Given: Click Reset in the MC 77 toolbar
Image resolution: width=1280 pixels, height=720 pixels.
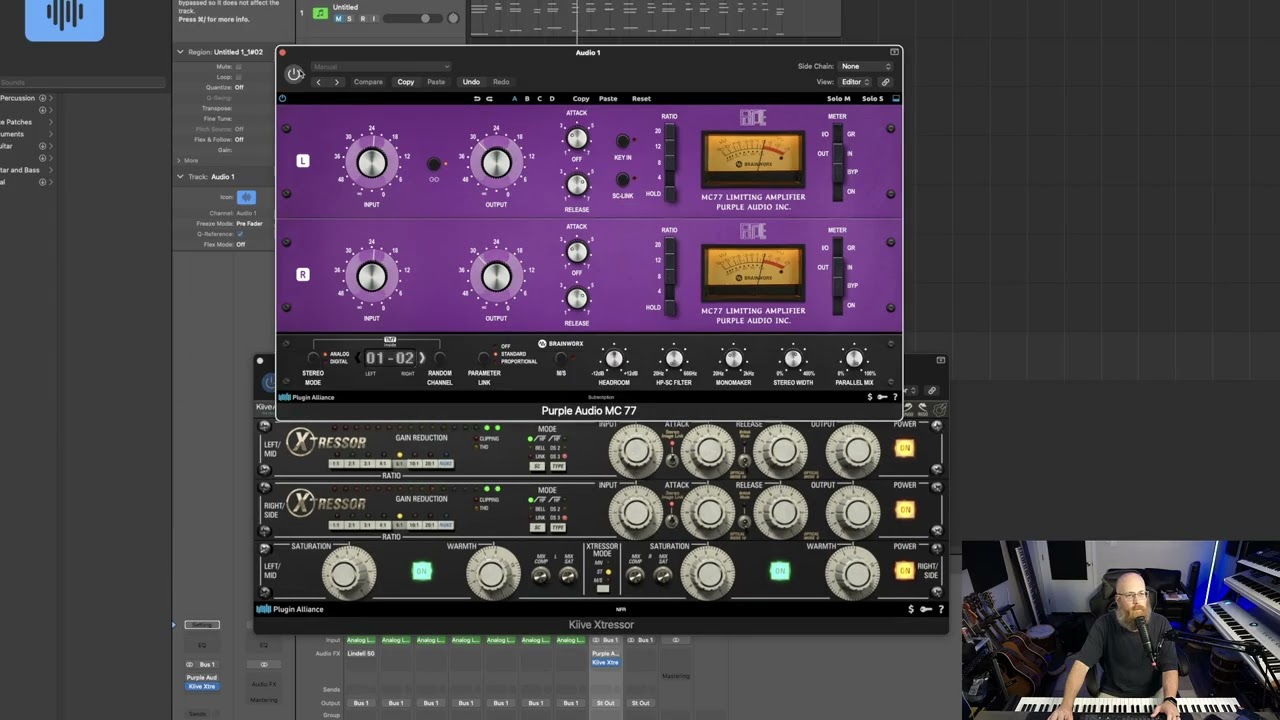Looking at the screenshot, I should click(x=641, y=99).
